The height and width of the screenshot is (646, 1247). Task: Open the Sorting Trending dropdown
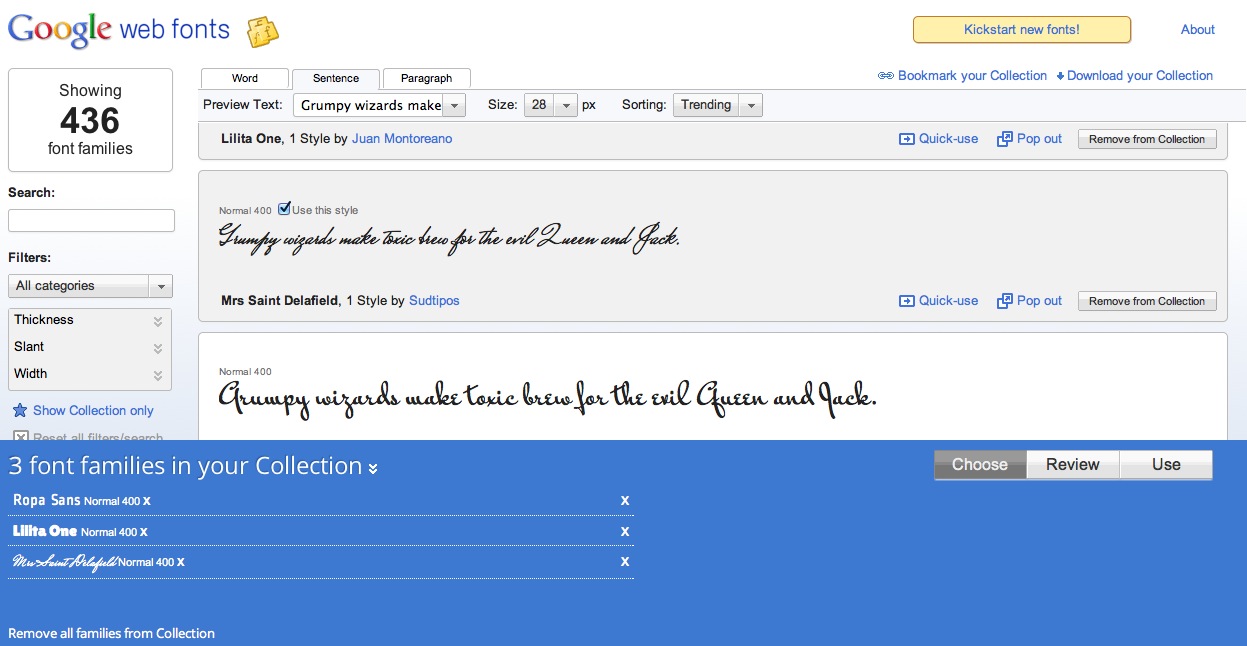point(717,105)
